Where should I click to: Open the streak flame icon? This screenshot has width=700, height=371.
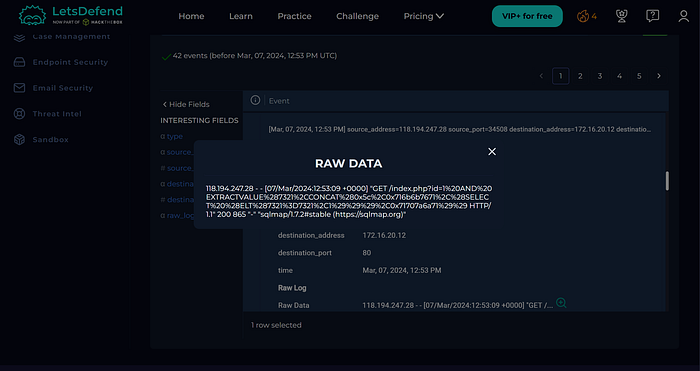pos(583,17)
